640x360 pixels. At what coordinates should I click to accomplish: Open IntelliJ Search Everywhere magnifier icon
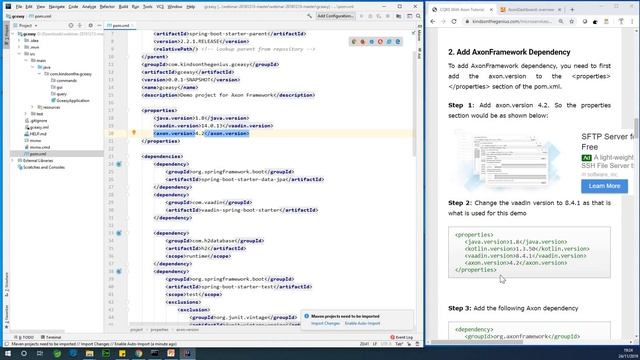(x=418, y=16)
